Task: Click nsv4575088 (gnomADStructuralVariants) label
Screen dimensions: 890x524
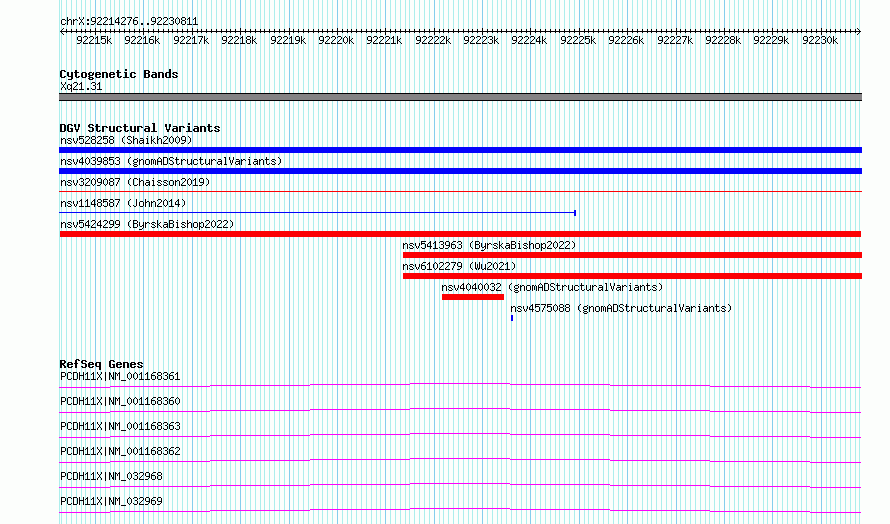Action: [621, 308]
